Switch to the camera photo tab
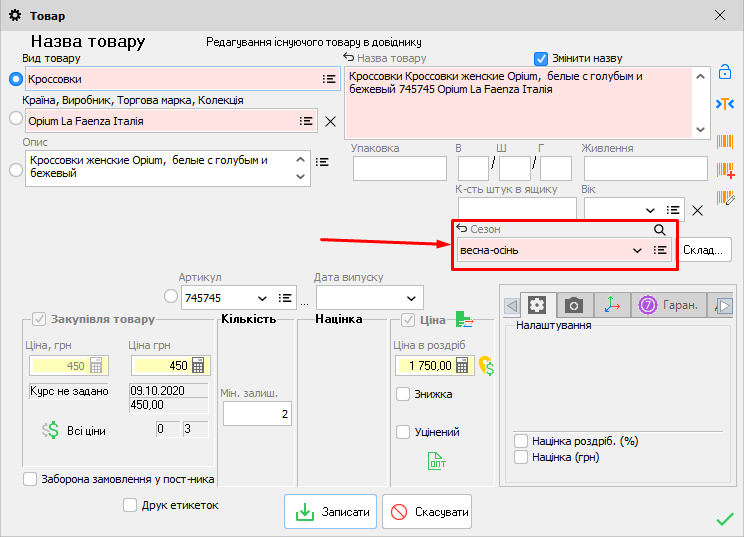Screen dimensions: 744x537 click(x=574, y=305)
